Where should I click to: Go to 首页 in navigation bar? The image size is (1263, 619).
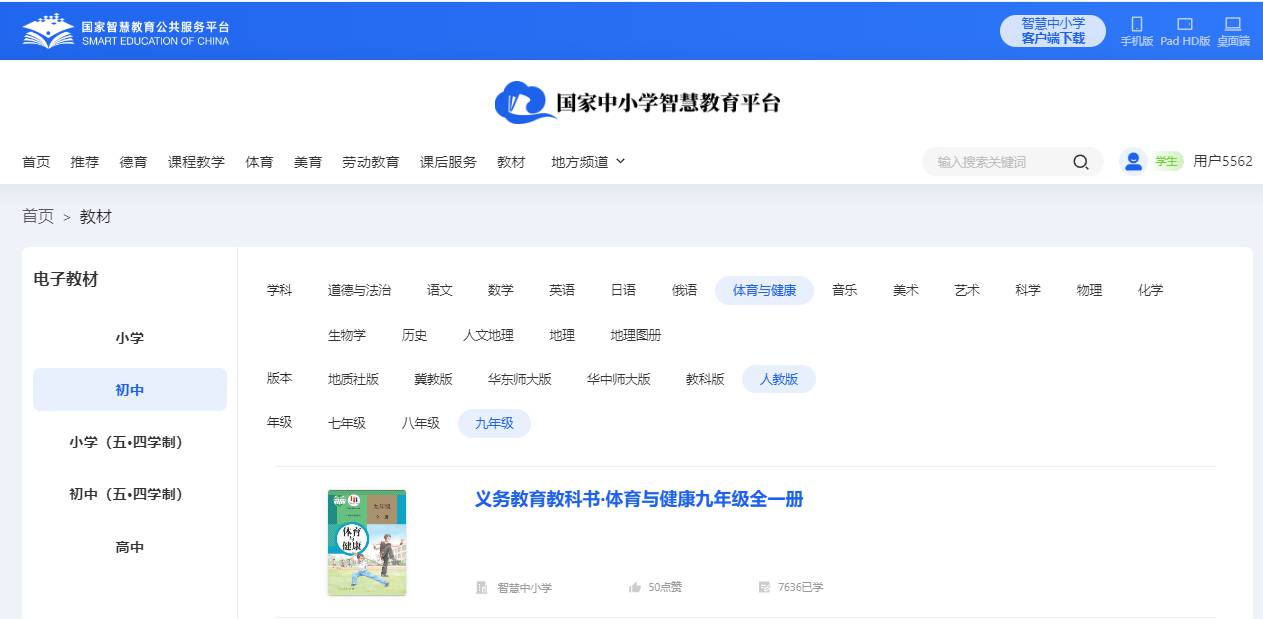[36, 162]
